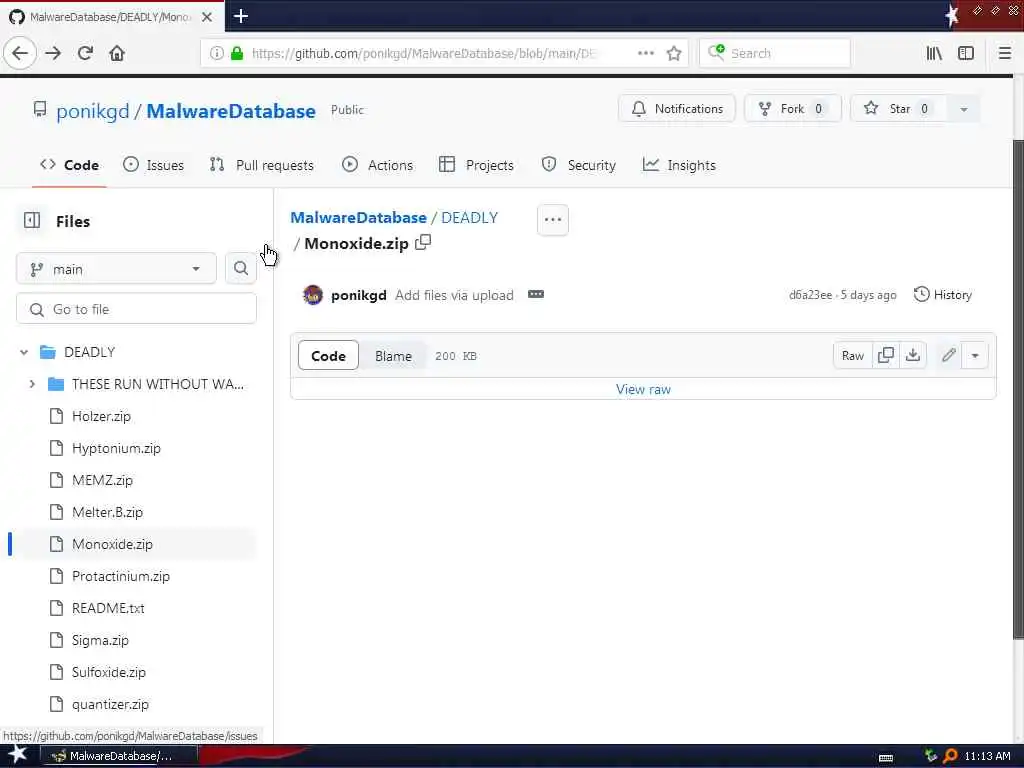Expand the commit message ellipsis
Screen dimensions: 1024x768
click(536, 295)
